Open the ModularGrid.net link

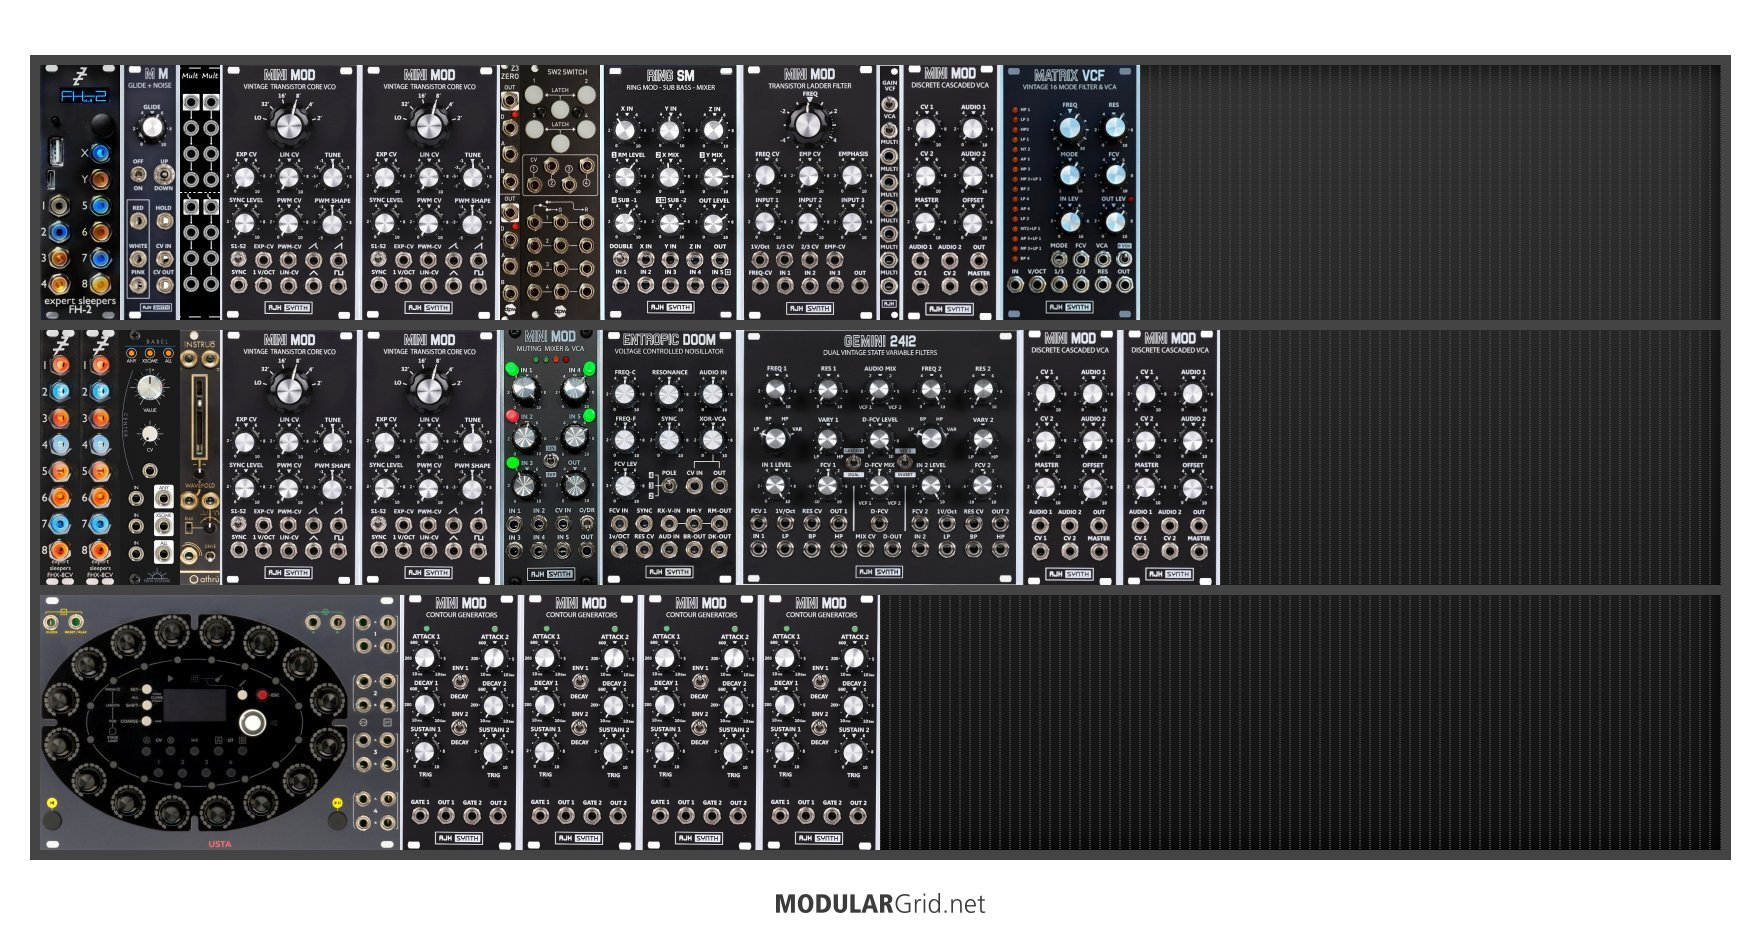click(880, 904)
